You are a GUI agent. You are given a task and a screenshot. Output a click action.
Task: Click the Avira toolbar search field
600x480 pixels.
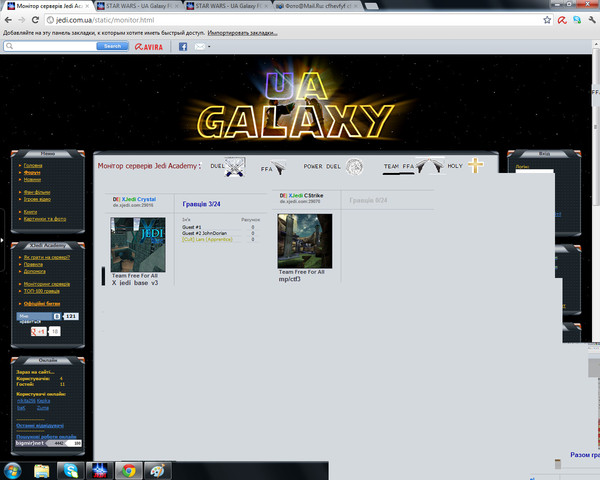(50, 46)
